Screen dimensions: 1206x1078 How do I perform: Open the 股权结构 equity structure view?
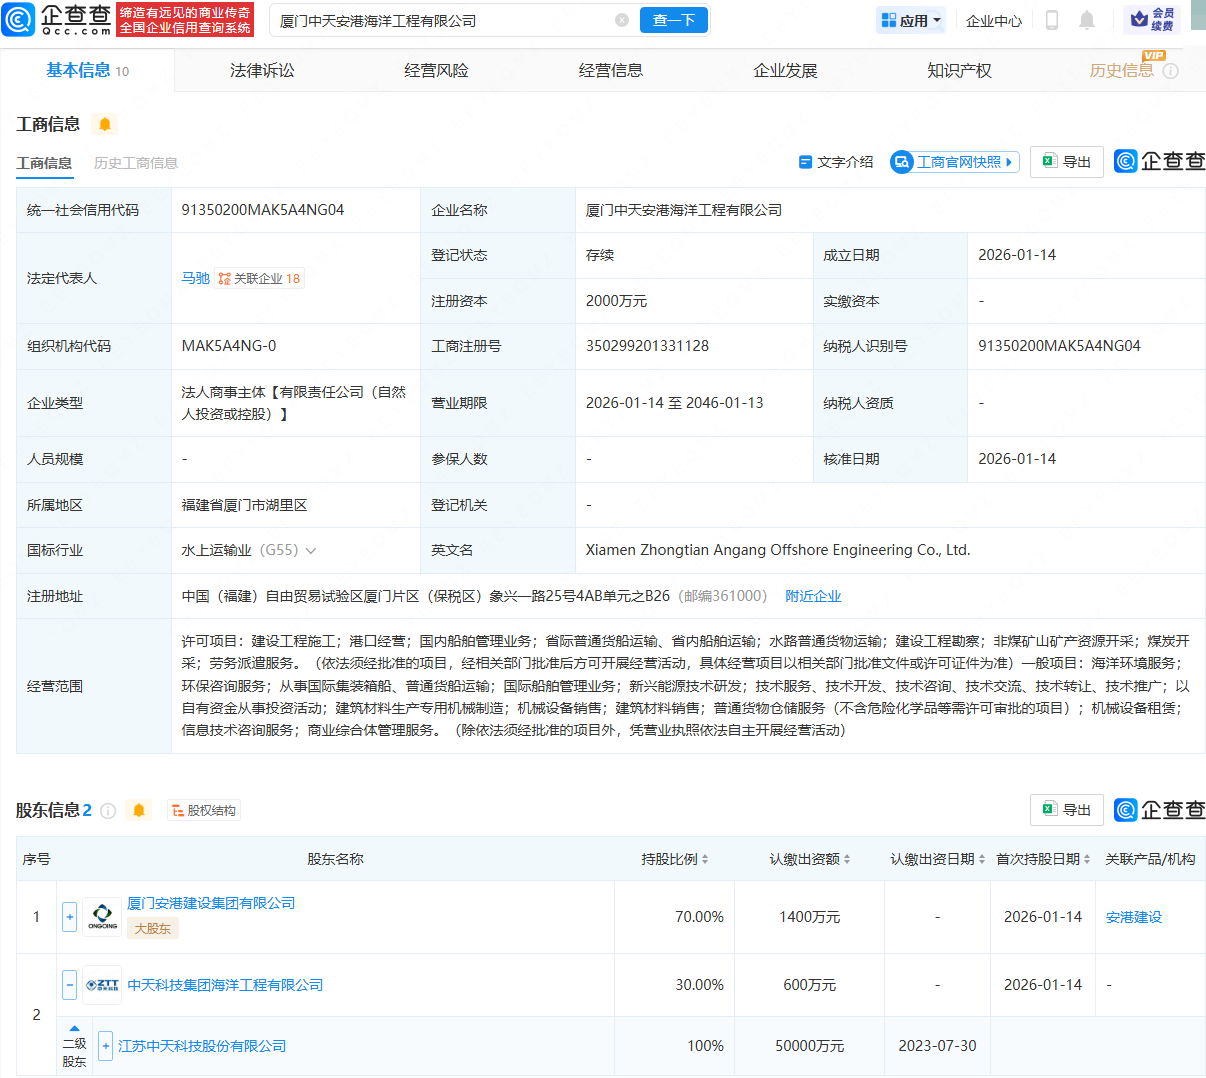coord(203,810)
